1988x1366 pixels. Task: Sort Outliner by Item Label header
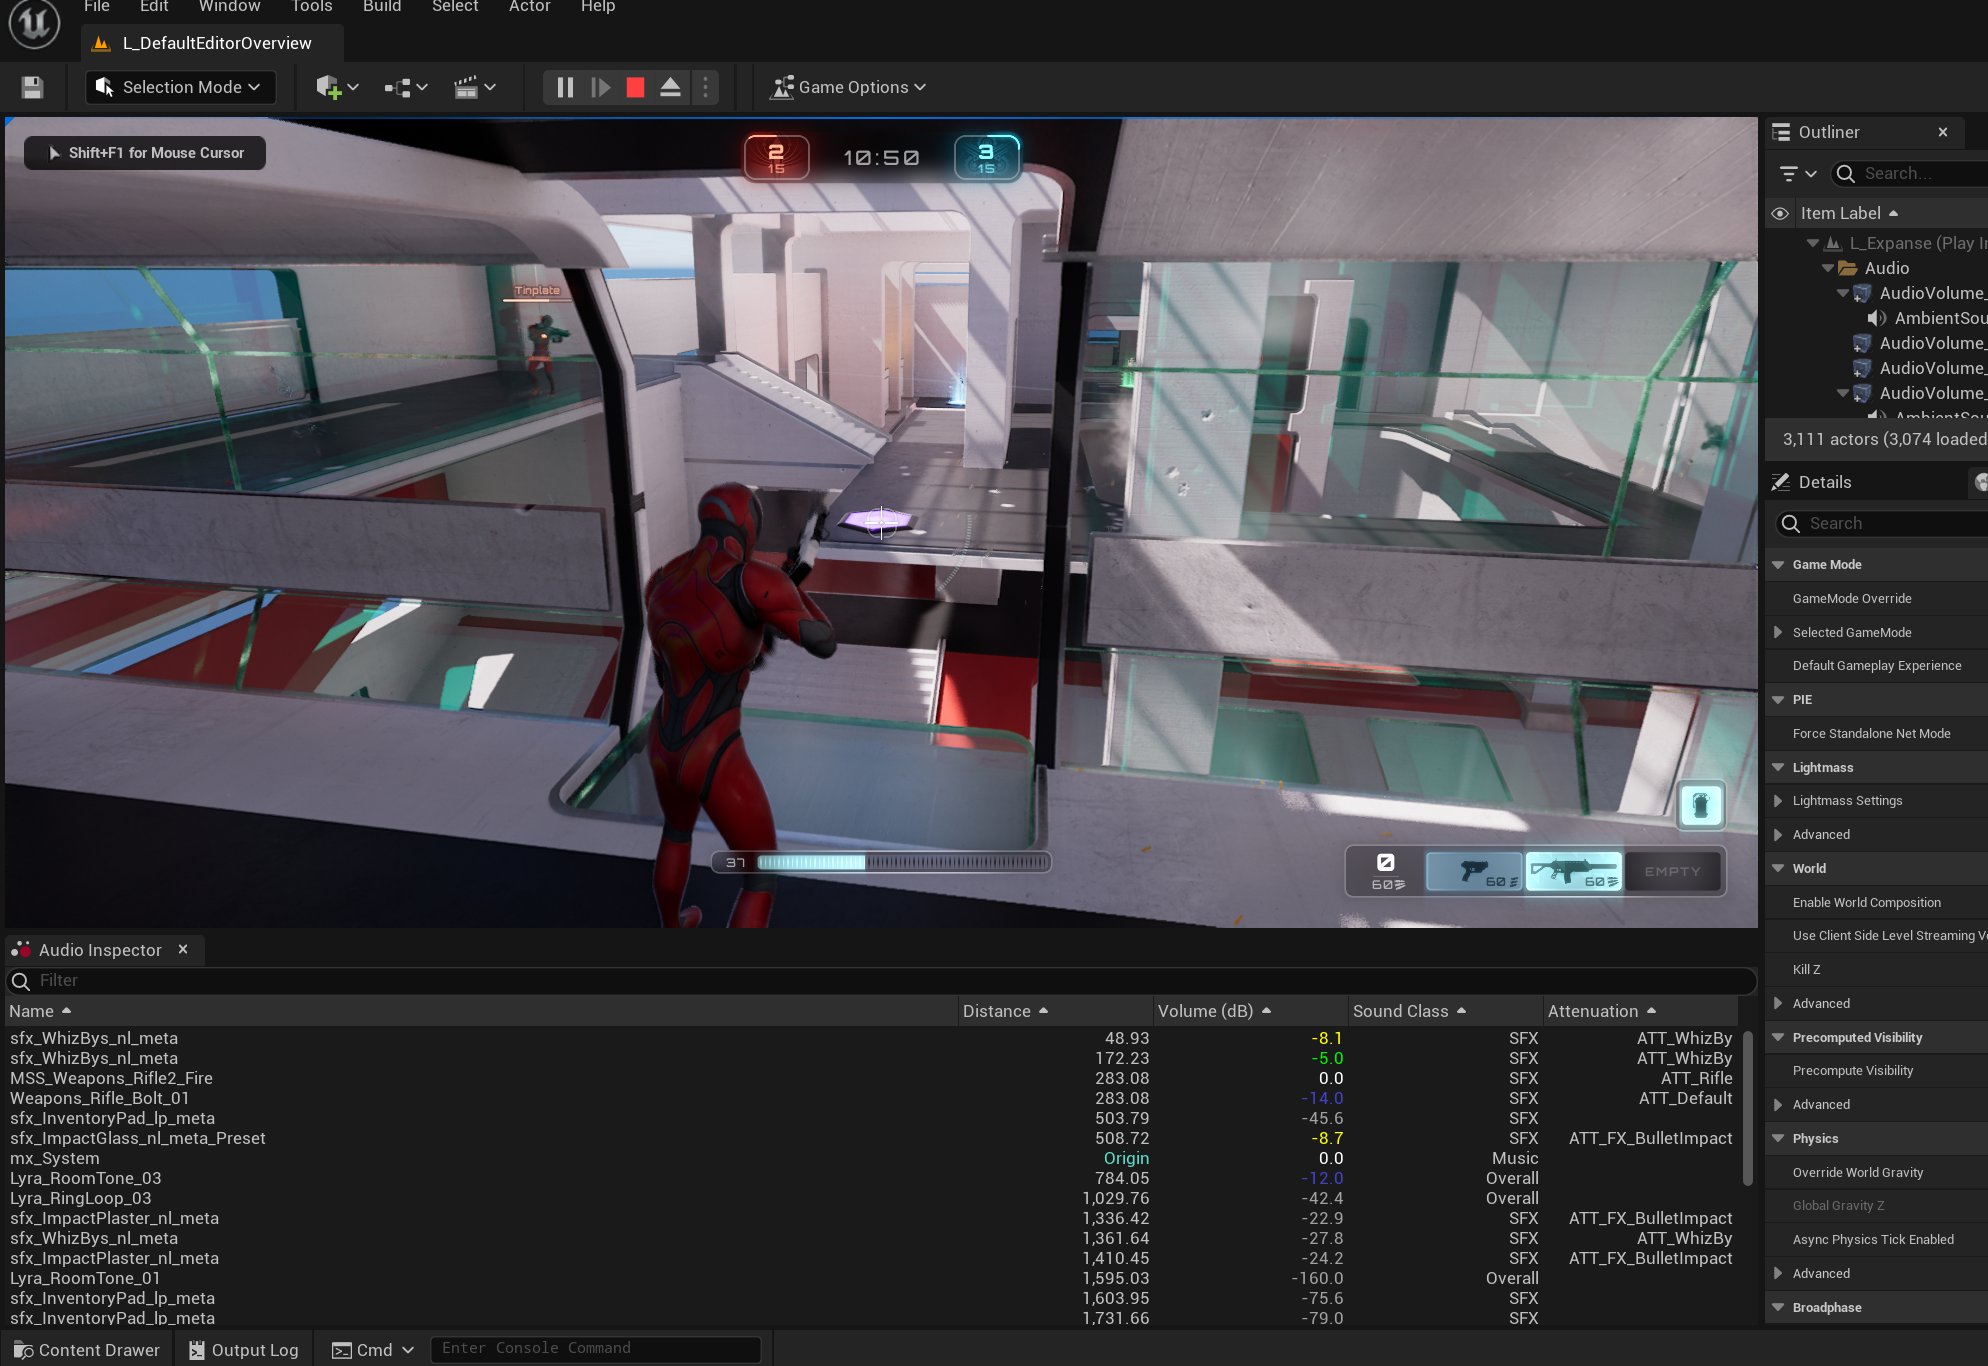1848,213
